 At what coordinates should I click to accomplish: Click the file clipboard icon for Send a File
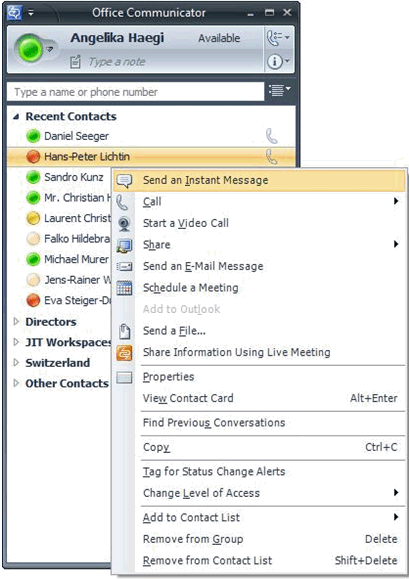[124, 331]
